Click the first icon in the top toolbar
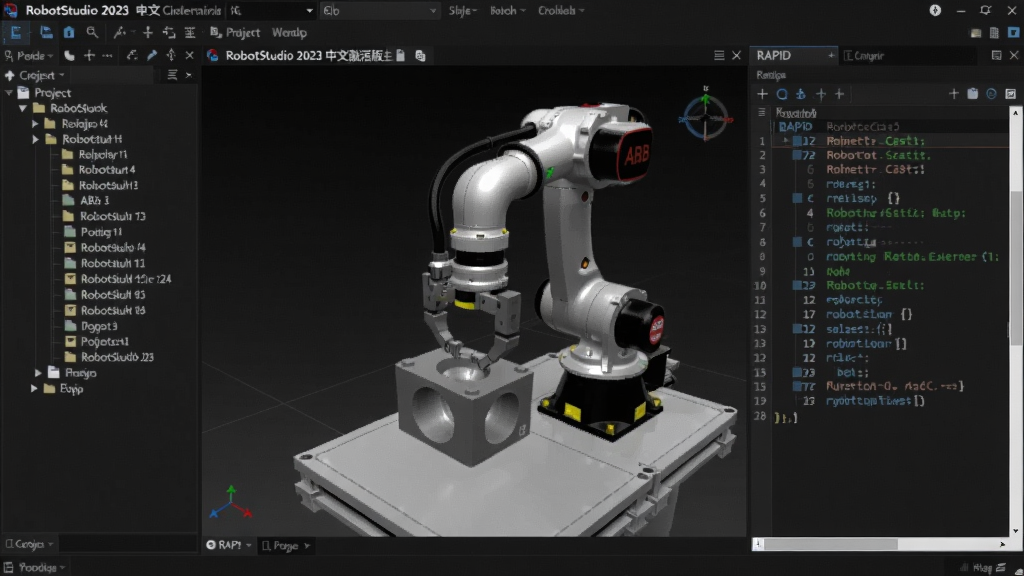This screenshot has height=576, width=1024. [x=16, y=32]
